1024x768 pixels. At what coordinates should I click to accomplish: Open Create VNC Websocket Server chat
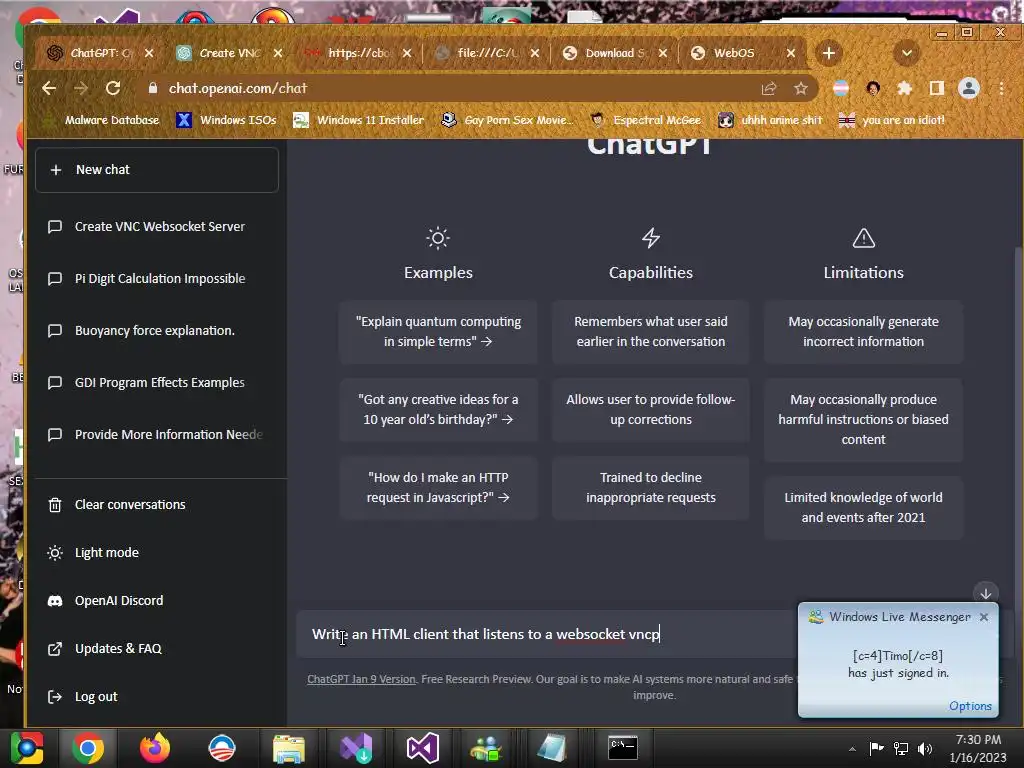[x=157, y=227]
